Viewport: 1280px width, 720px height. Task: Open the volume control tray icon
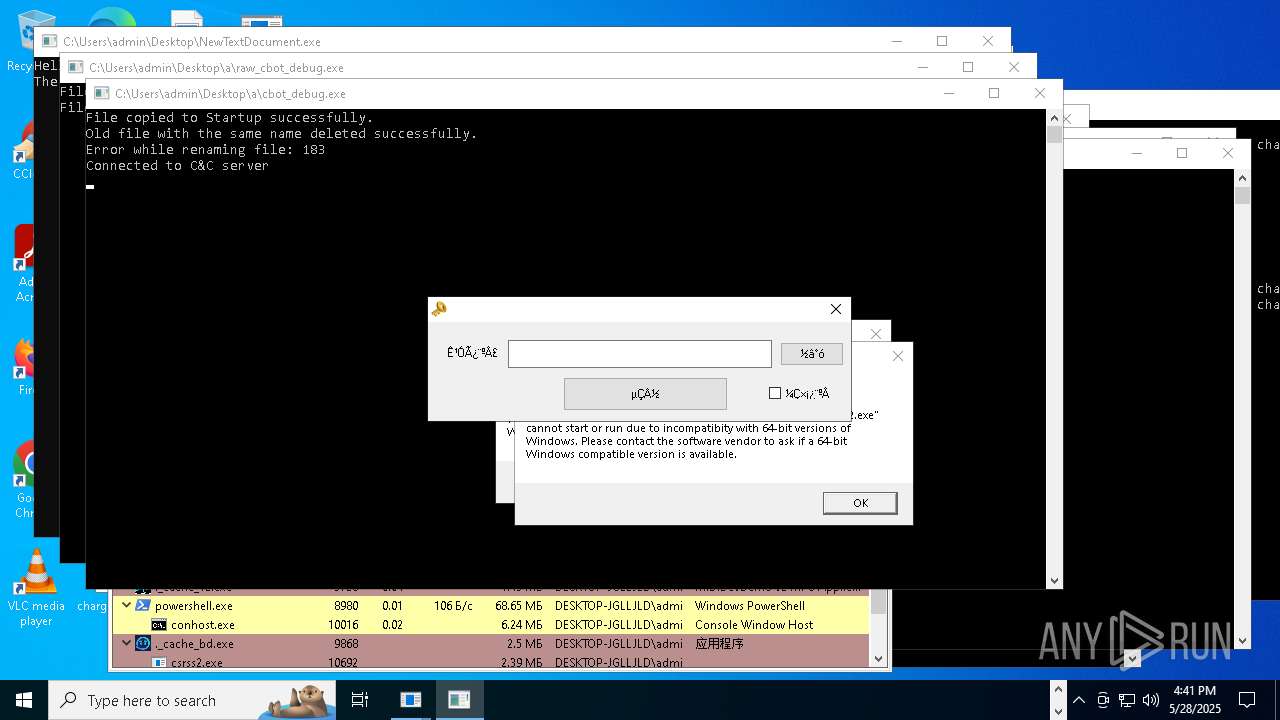coord(1151,700)
